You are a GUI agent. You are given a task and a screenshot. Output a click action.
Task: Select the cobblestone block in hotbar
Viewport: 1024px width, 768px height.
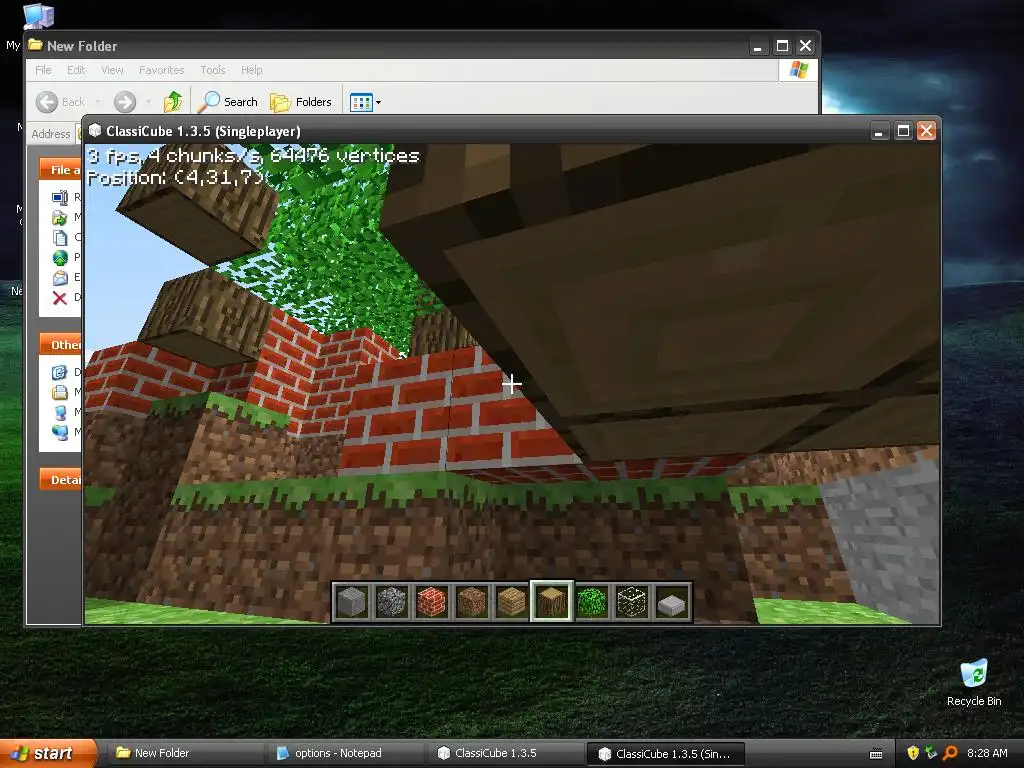[391, 601]
